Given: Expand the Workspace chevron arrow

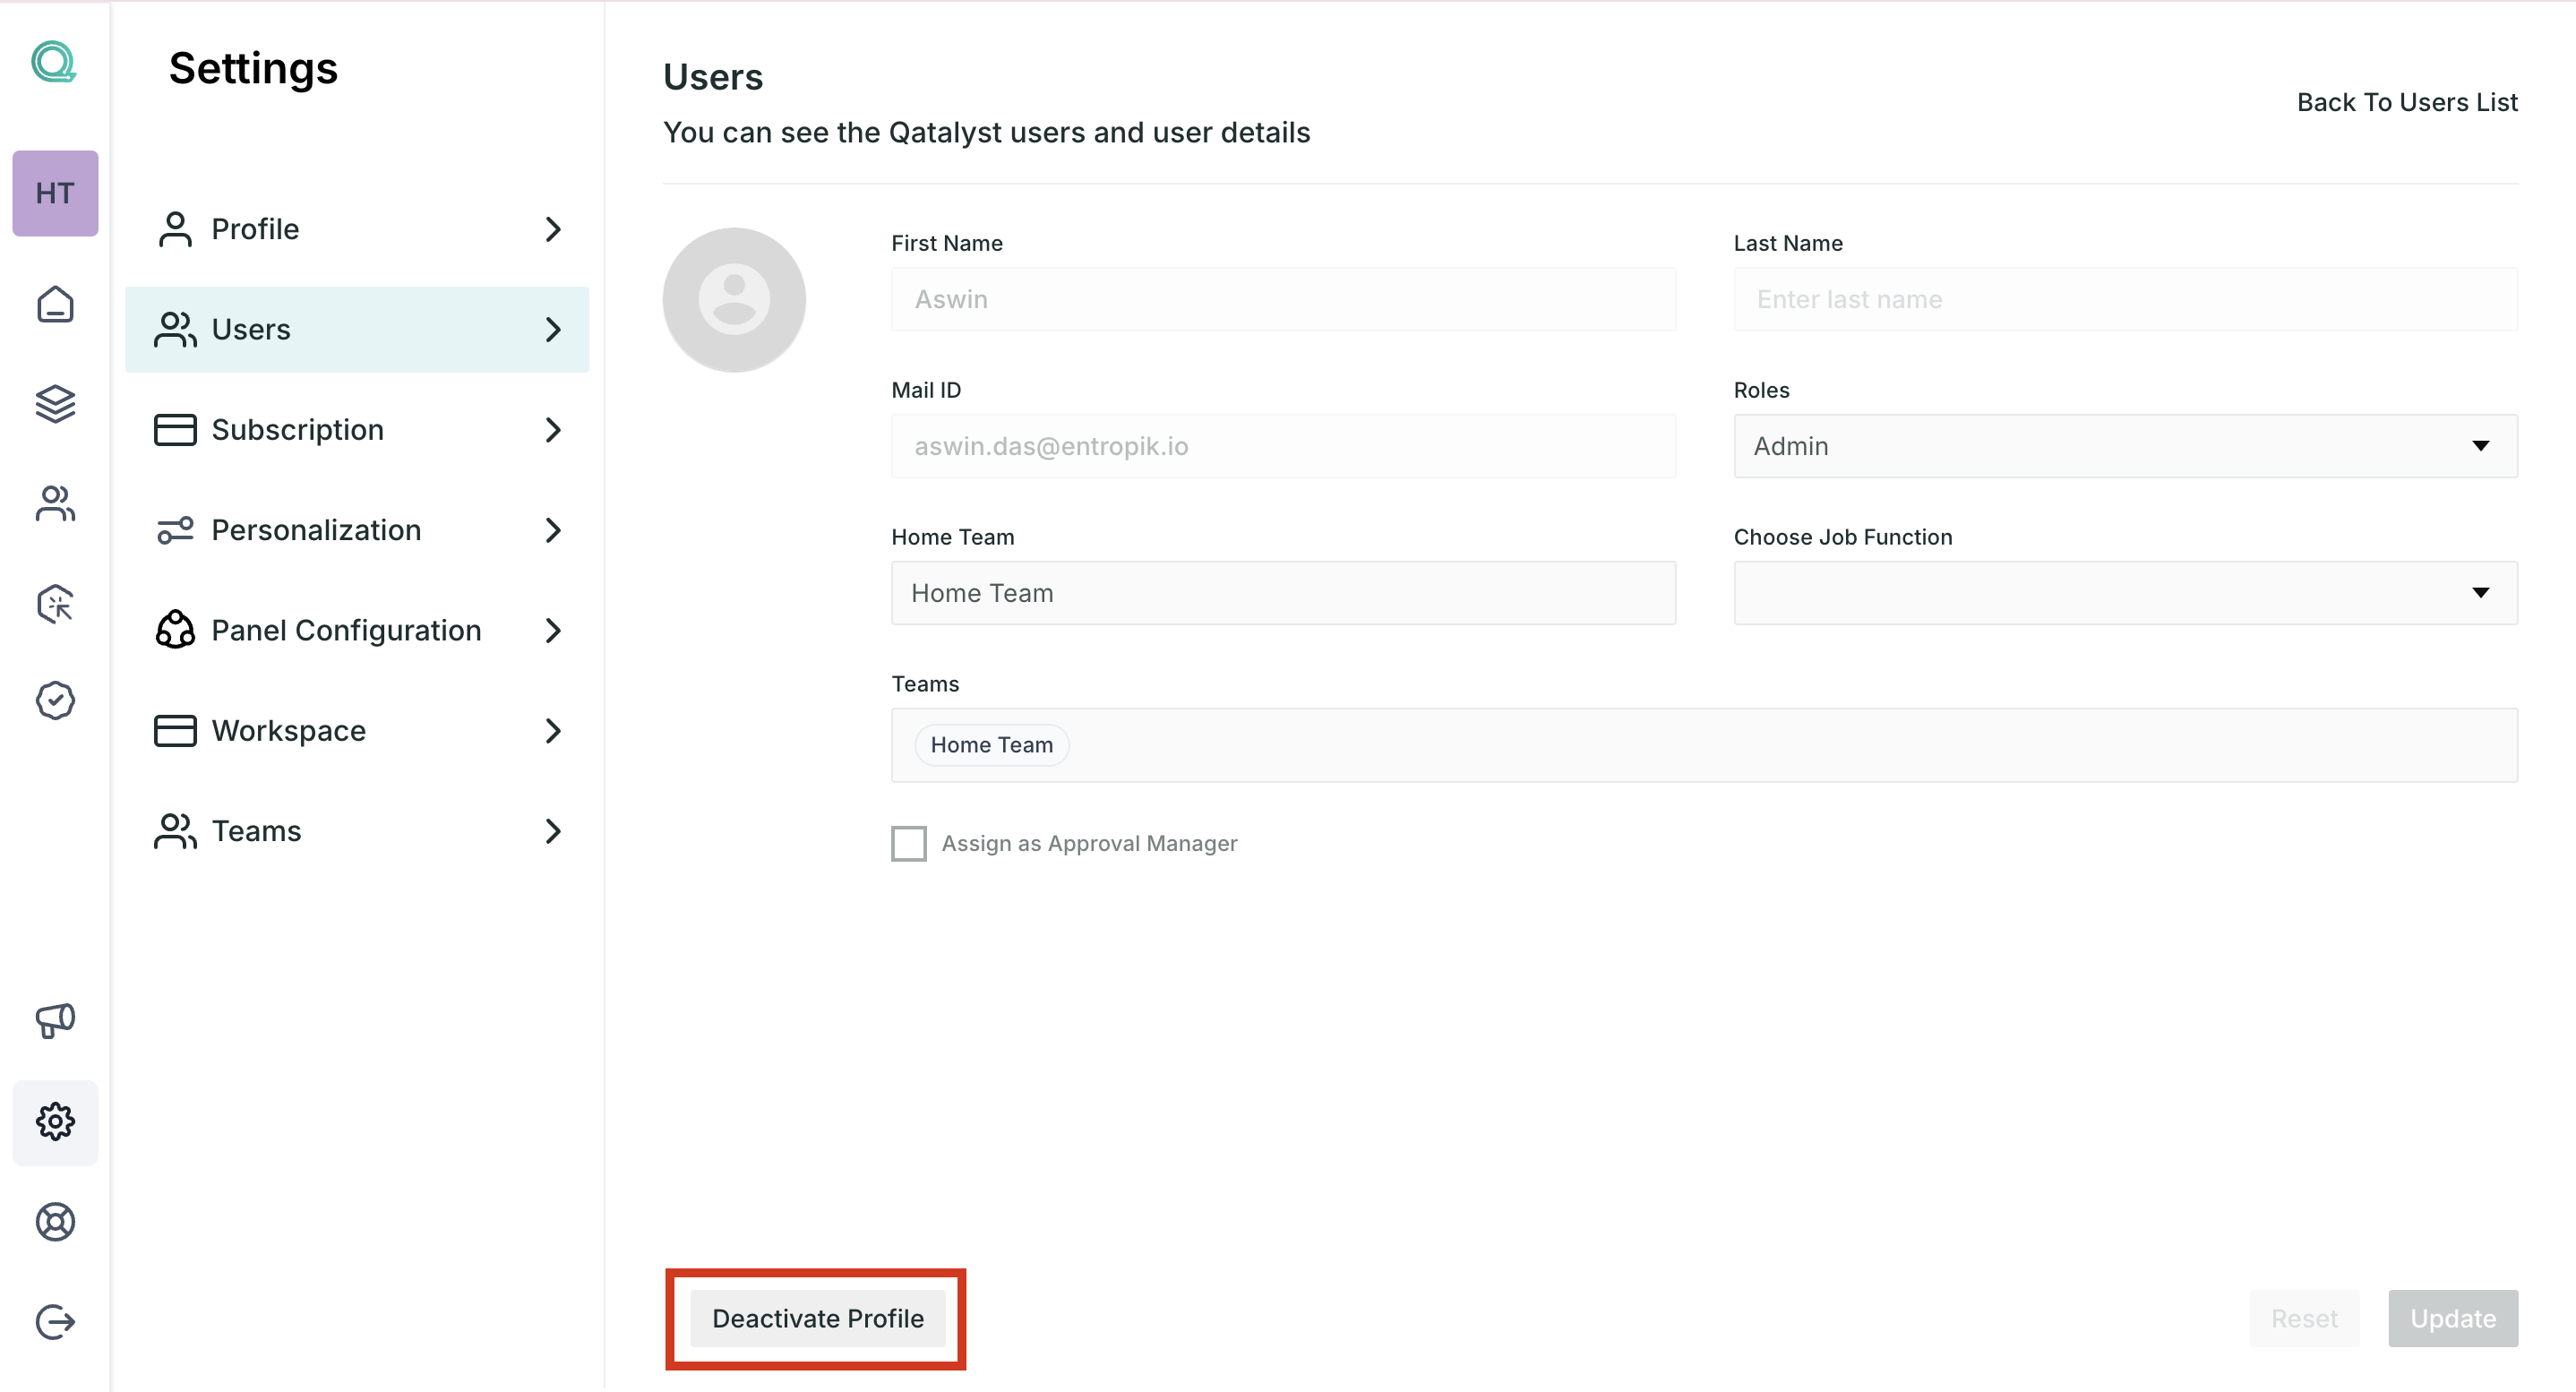Looking at the screenshot, I should click(553, 731).
